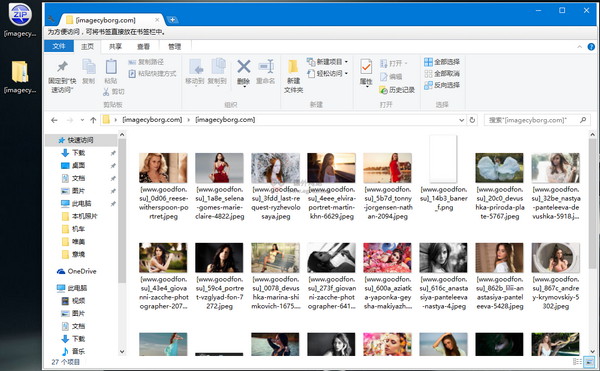Viewport: 600px width, 371px height.
Task: Add a new window tab with plus button
Action: (x=173, y=20)
